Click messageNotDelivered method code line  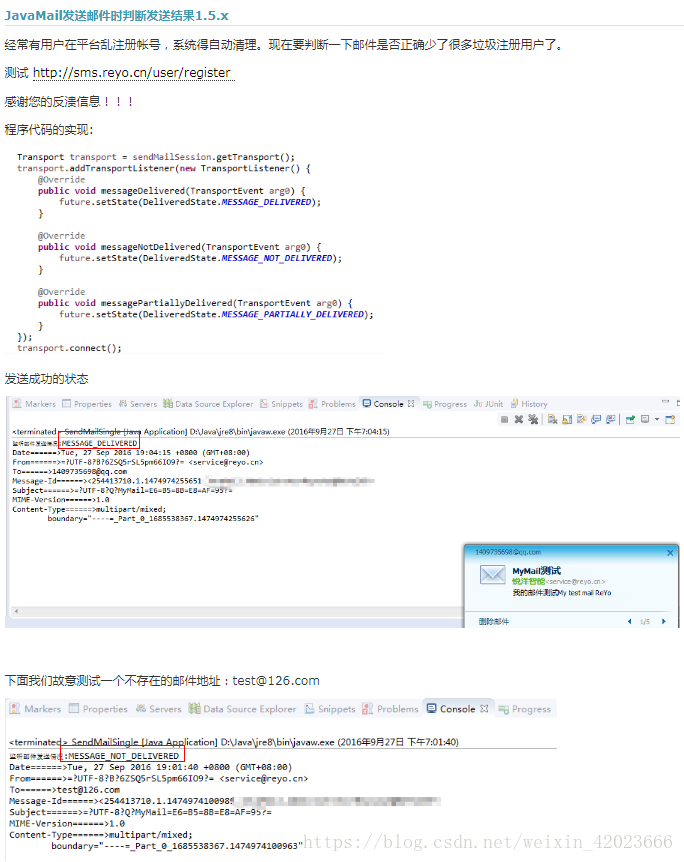pyautogui.click(x=179, y=247)
